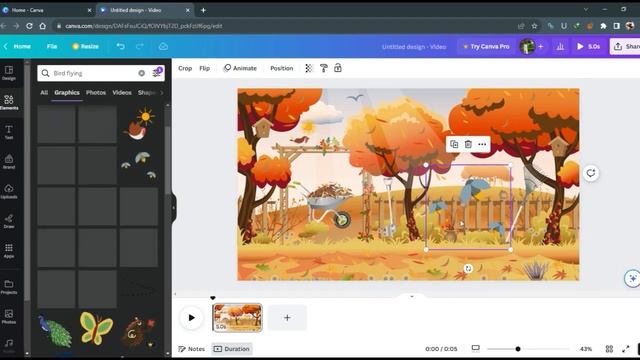Viewport: 640px width, 360px height.
Task: Open the Animate panel
Action: [x=240, y=68]
